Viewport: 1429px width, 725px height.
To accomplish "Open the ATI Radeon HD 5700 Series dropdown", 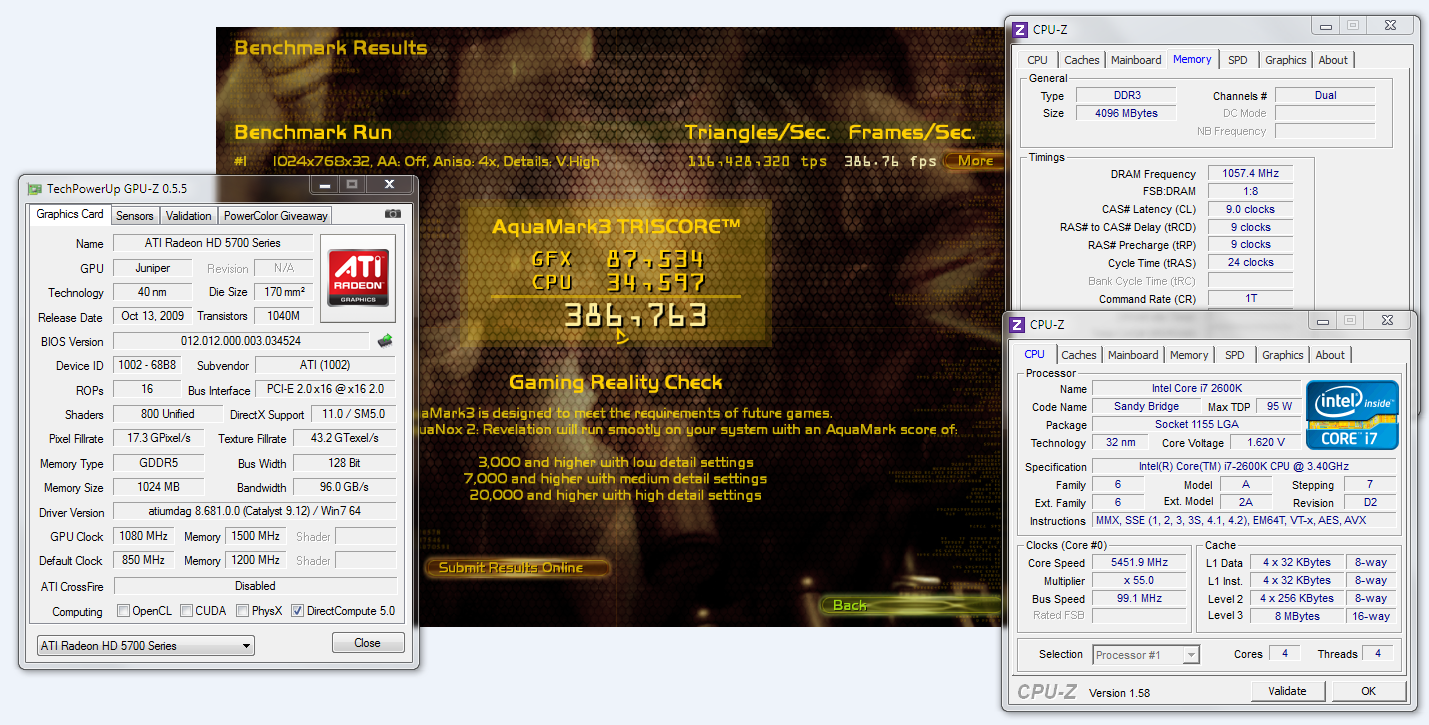I will [x=145, y=646].
